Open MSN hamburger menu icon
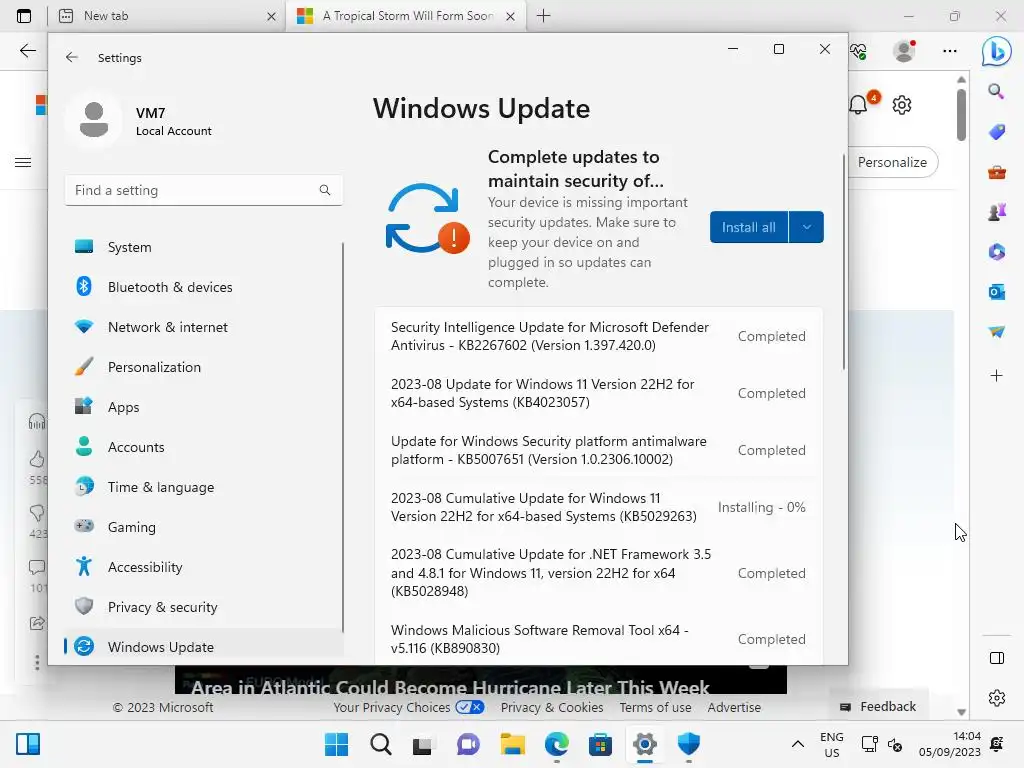Screen dimensions: 1024x768 pyautogui.click(x=23, y=162)
